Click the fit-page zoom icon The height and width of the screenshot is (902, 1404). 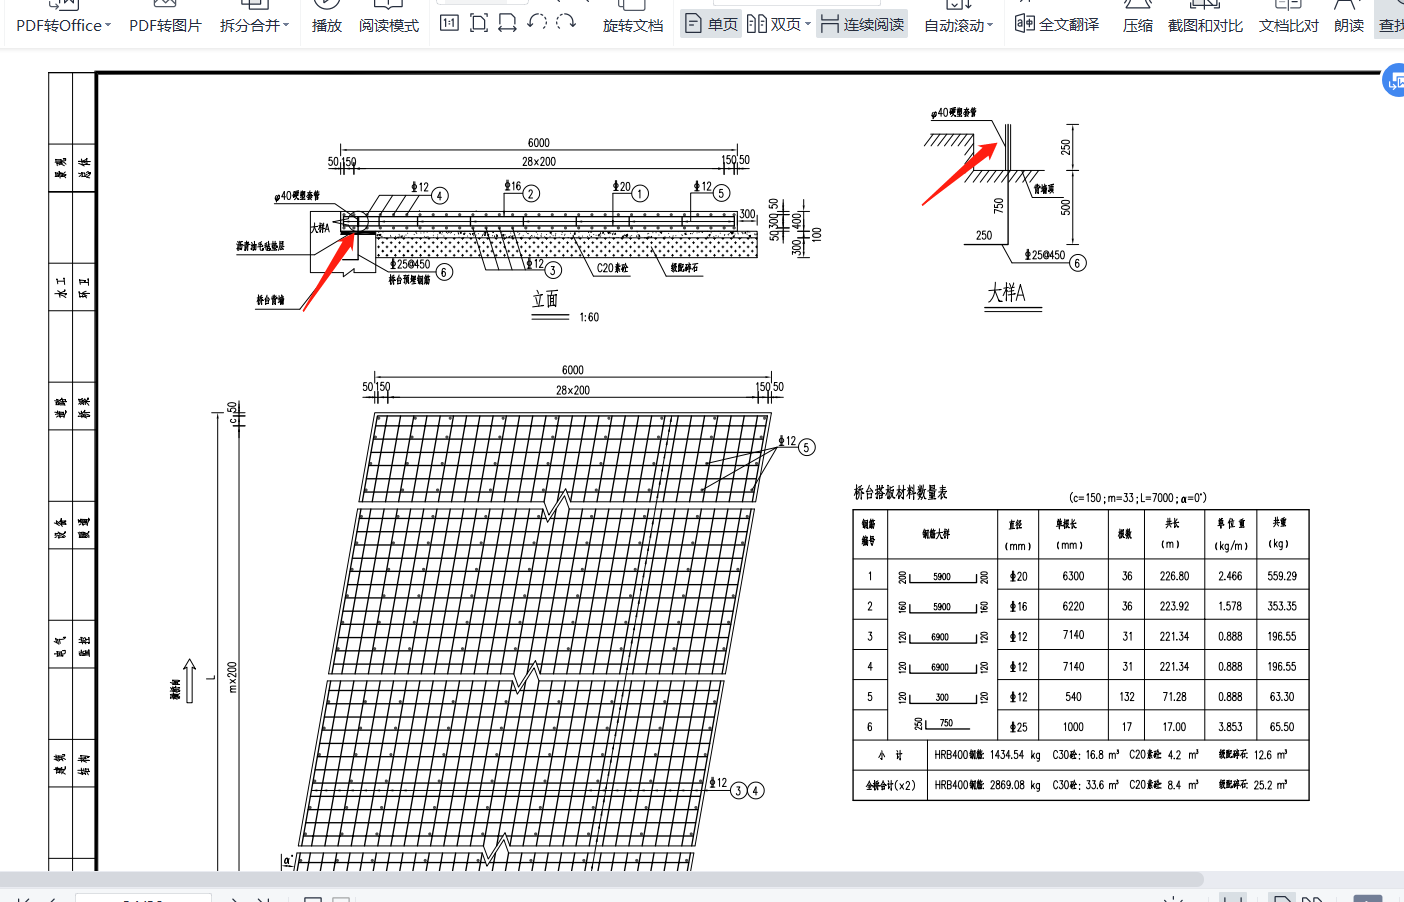pyautogui.click(x=479, y=23)
